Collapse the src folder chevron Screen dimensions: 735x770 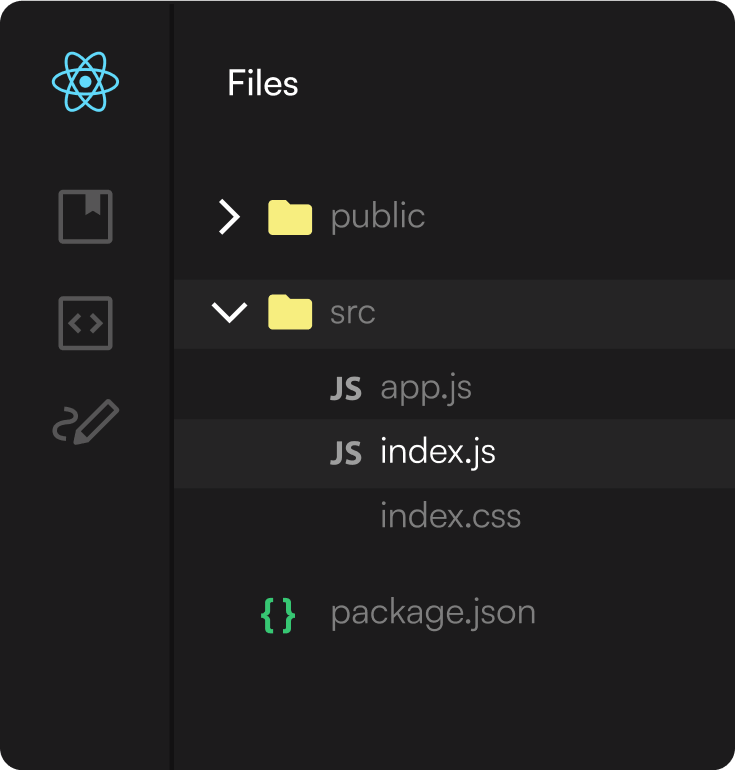[x=230, y=313]
